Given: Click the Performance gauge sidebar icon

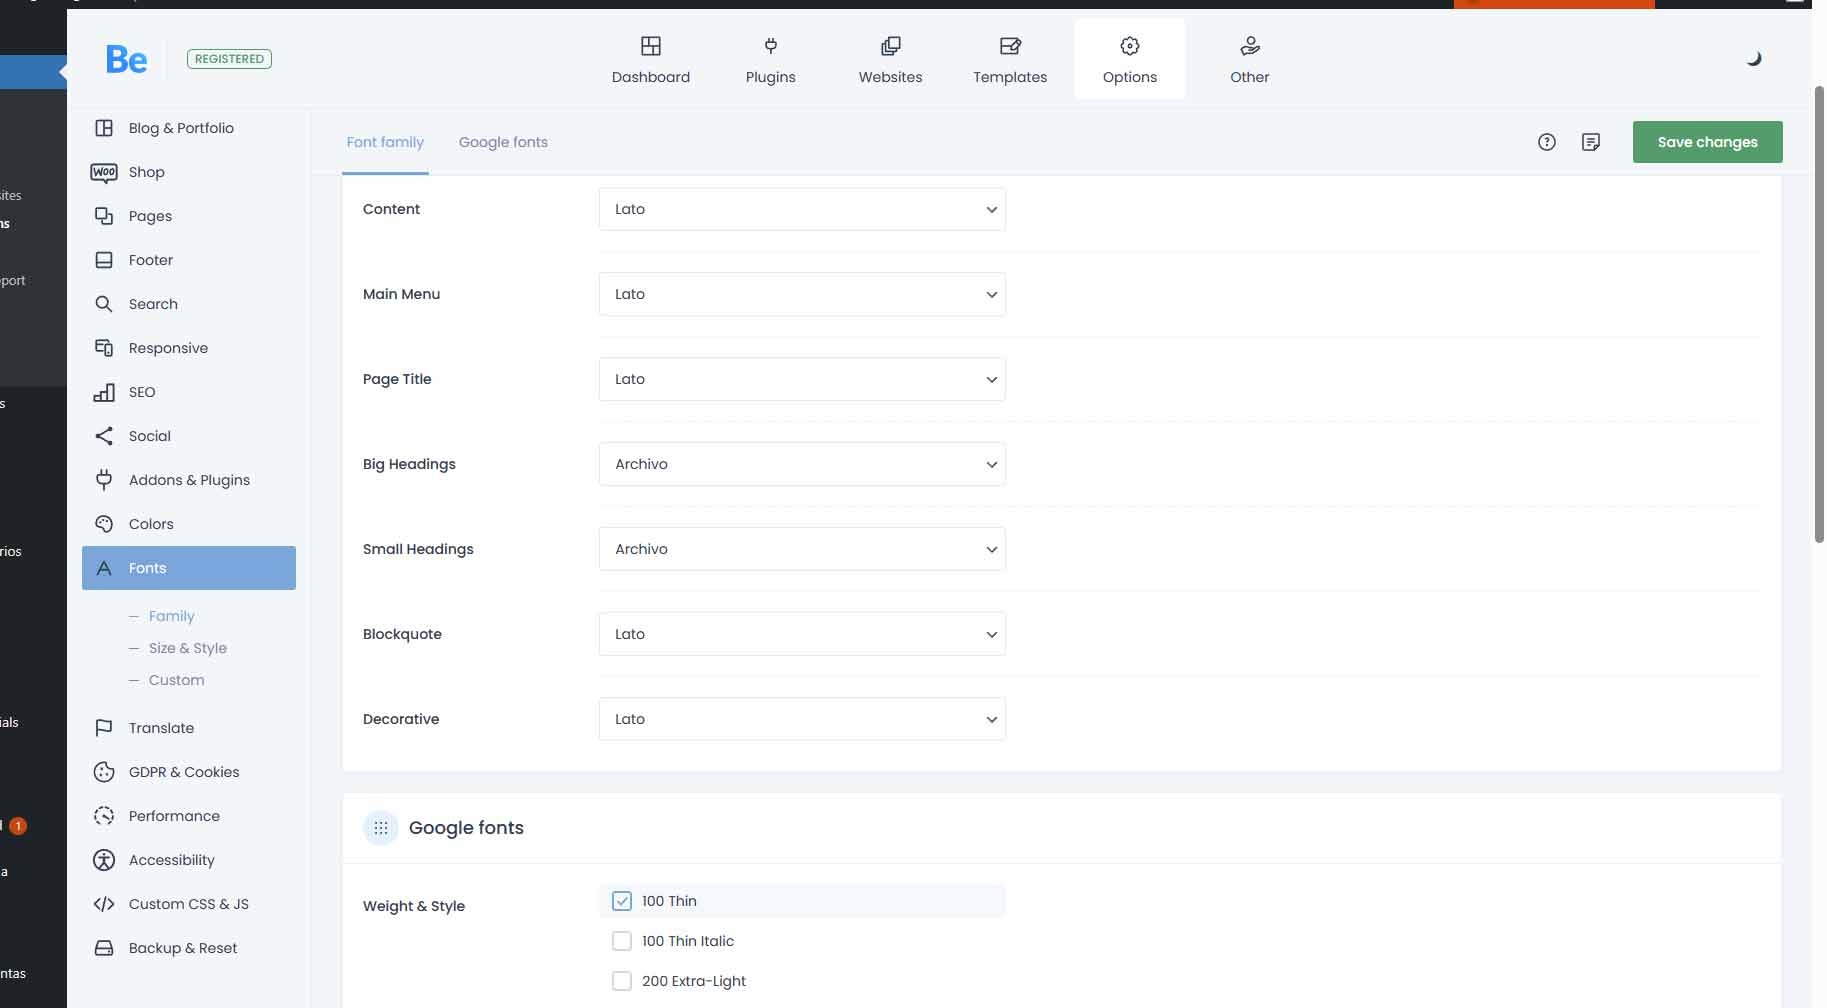Looking at the screenshot, I should point(104,816).
